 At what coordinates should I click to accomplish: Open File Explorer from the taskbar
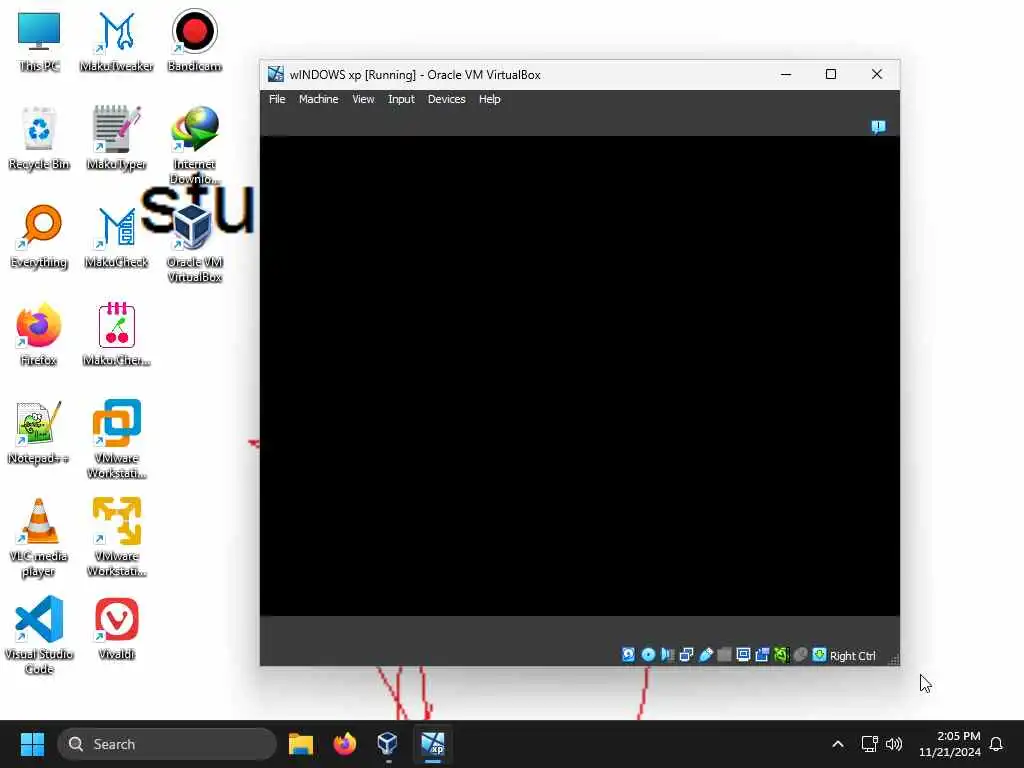pyautogui.click(x=301, y=744)
